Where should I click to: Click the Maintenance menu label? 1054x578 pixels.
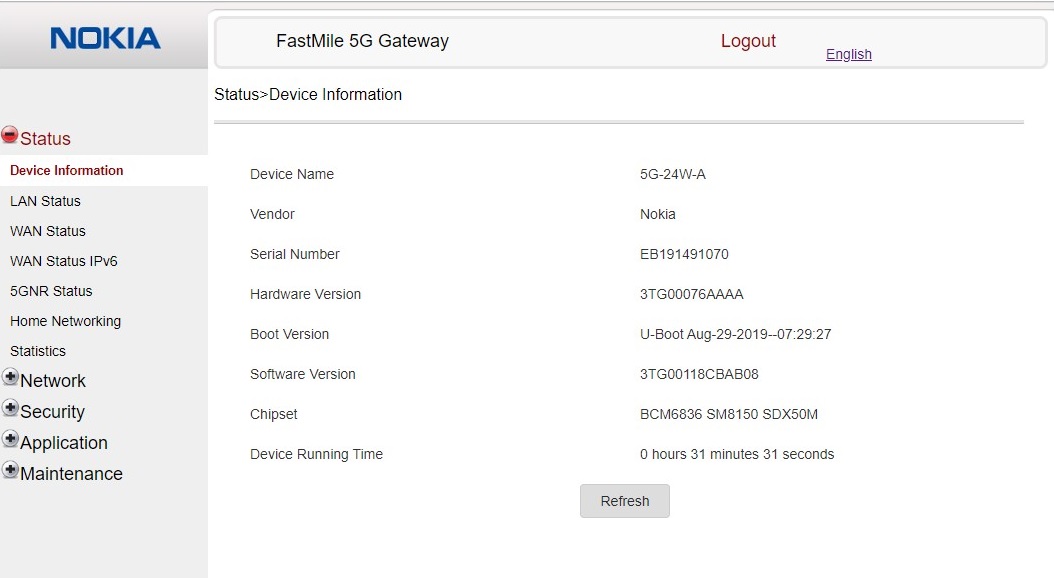click(x=71, y=474)
